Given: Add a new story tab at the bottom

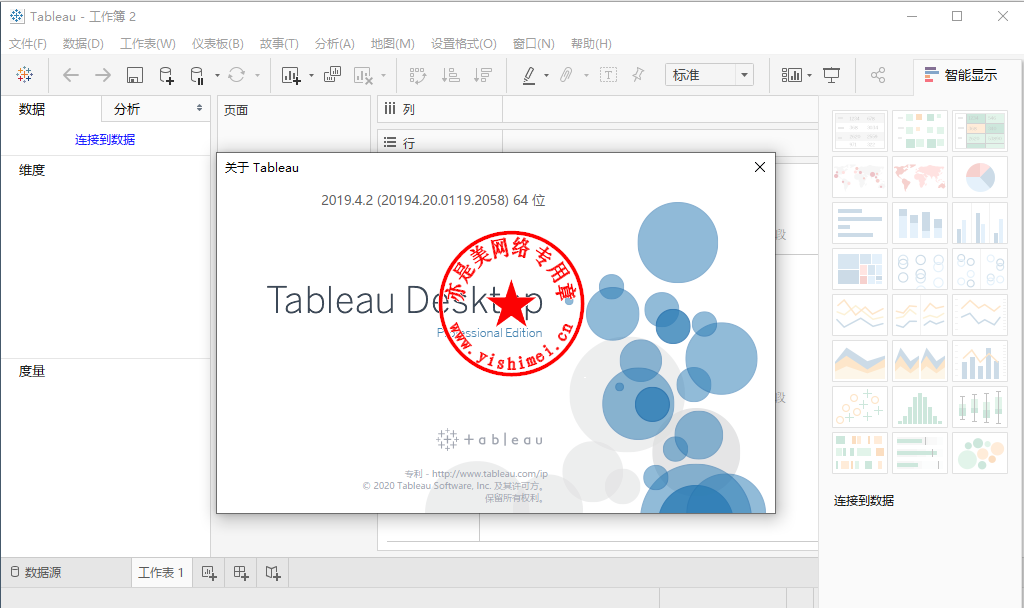Looking at the screenshot, I should 273,573.
